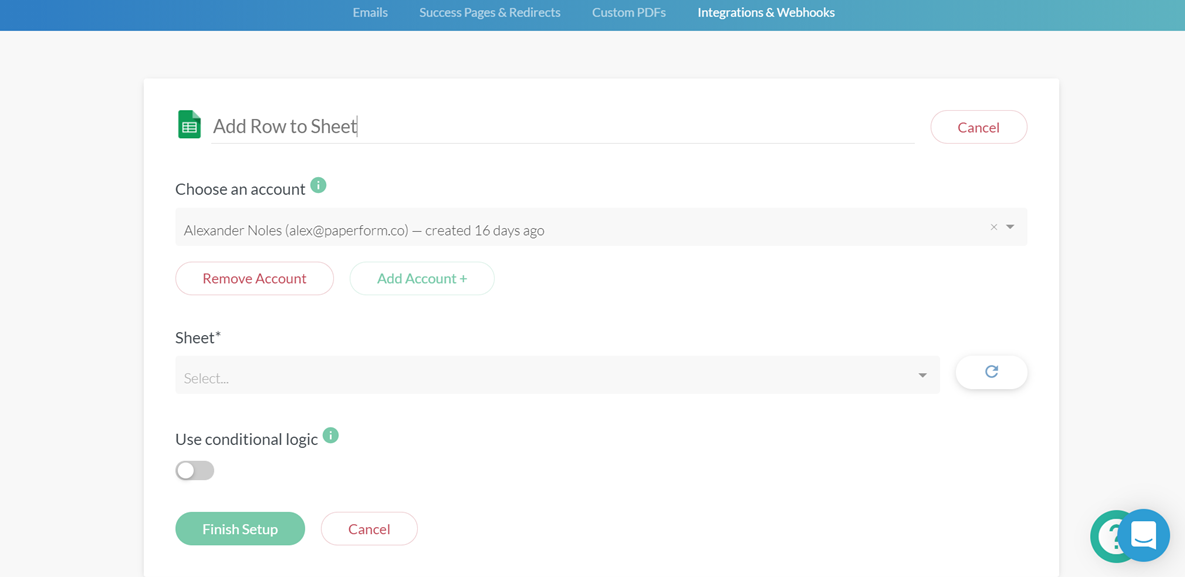The width and height of the screenshot is (1185, 577).
Task: Go to the Custom PDFs tab
Action: click(x=629, y=13)
